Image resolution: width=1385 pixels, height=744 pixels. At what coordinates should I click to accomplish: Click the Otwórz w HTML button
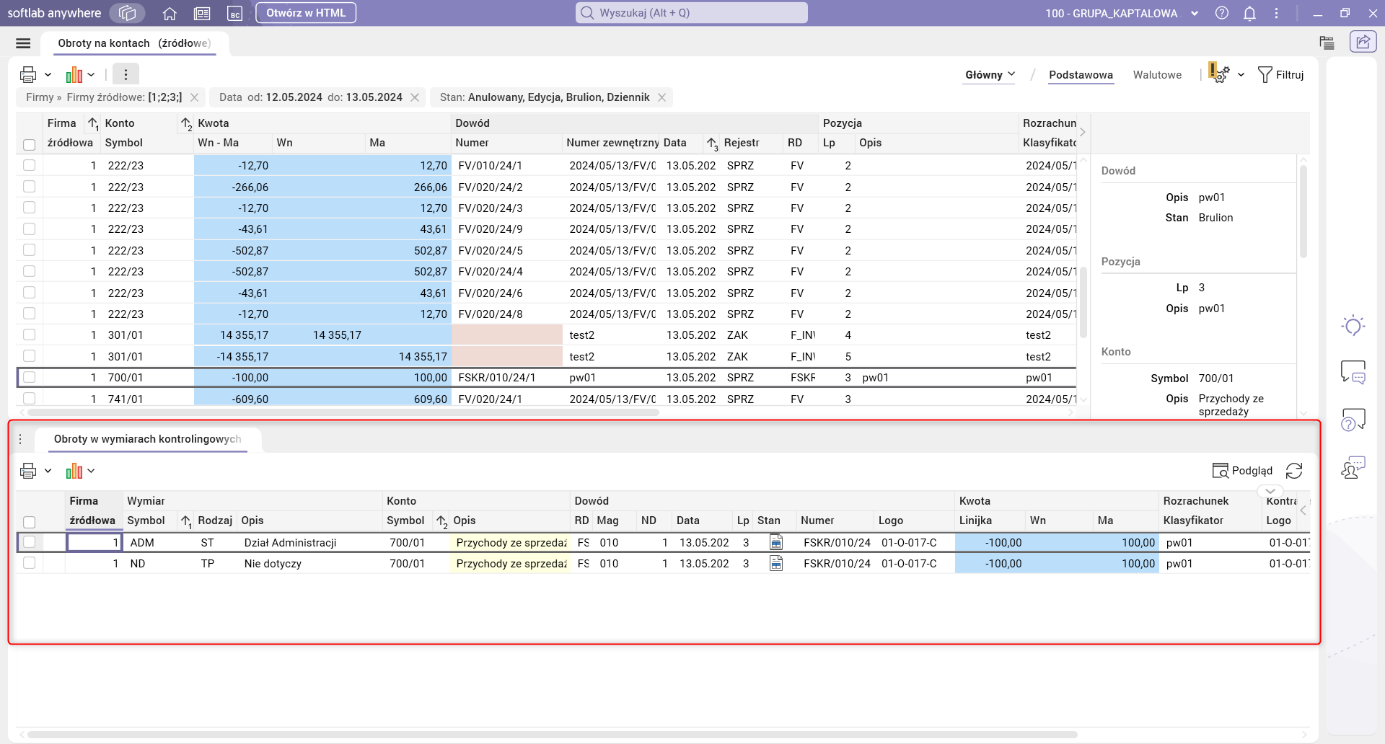pos(305,13)
